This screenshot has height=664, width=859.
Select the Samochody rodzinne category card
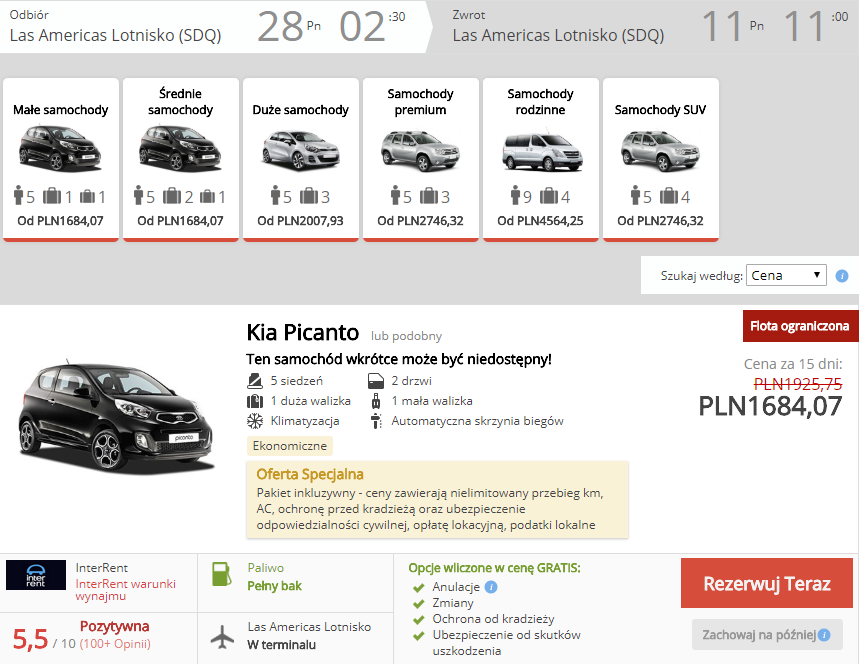[x=541, y=159]
